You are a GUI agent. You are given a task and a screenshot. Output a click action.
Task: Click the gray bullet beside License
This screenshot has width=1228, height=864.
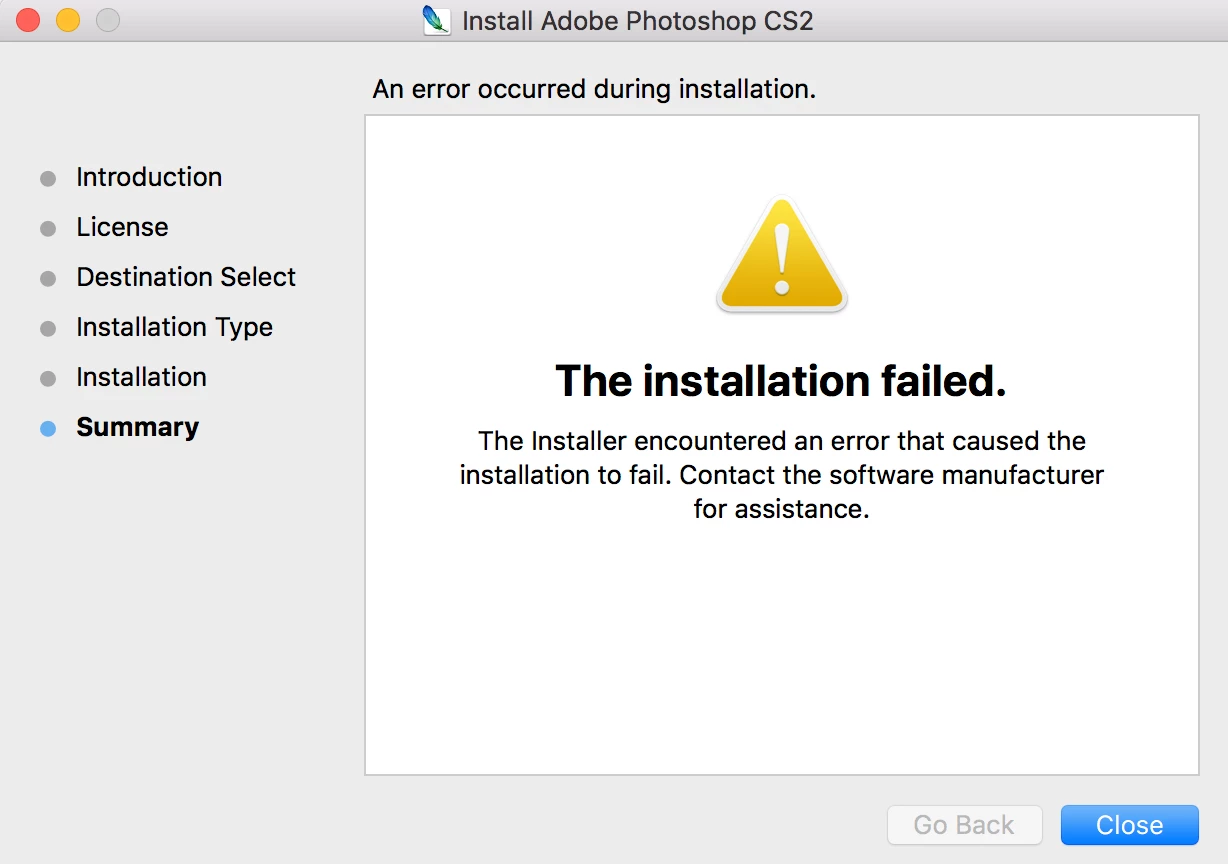point(48,229)
